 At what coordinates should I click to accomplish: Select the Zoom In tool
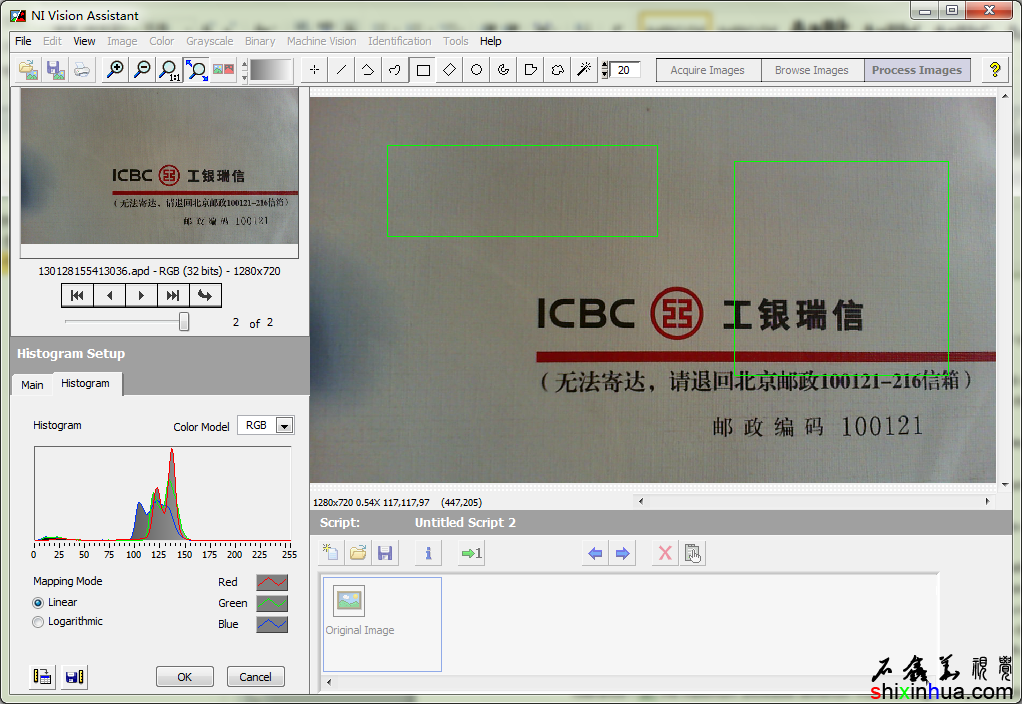[x=115, y=70]
